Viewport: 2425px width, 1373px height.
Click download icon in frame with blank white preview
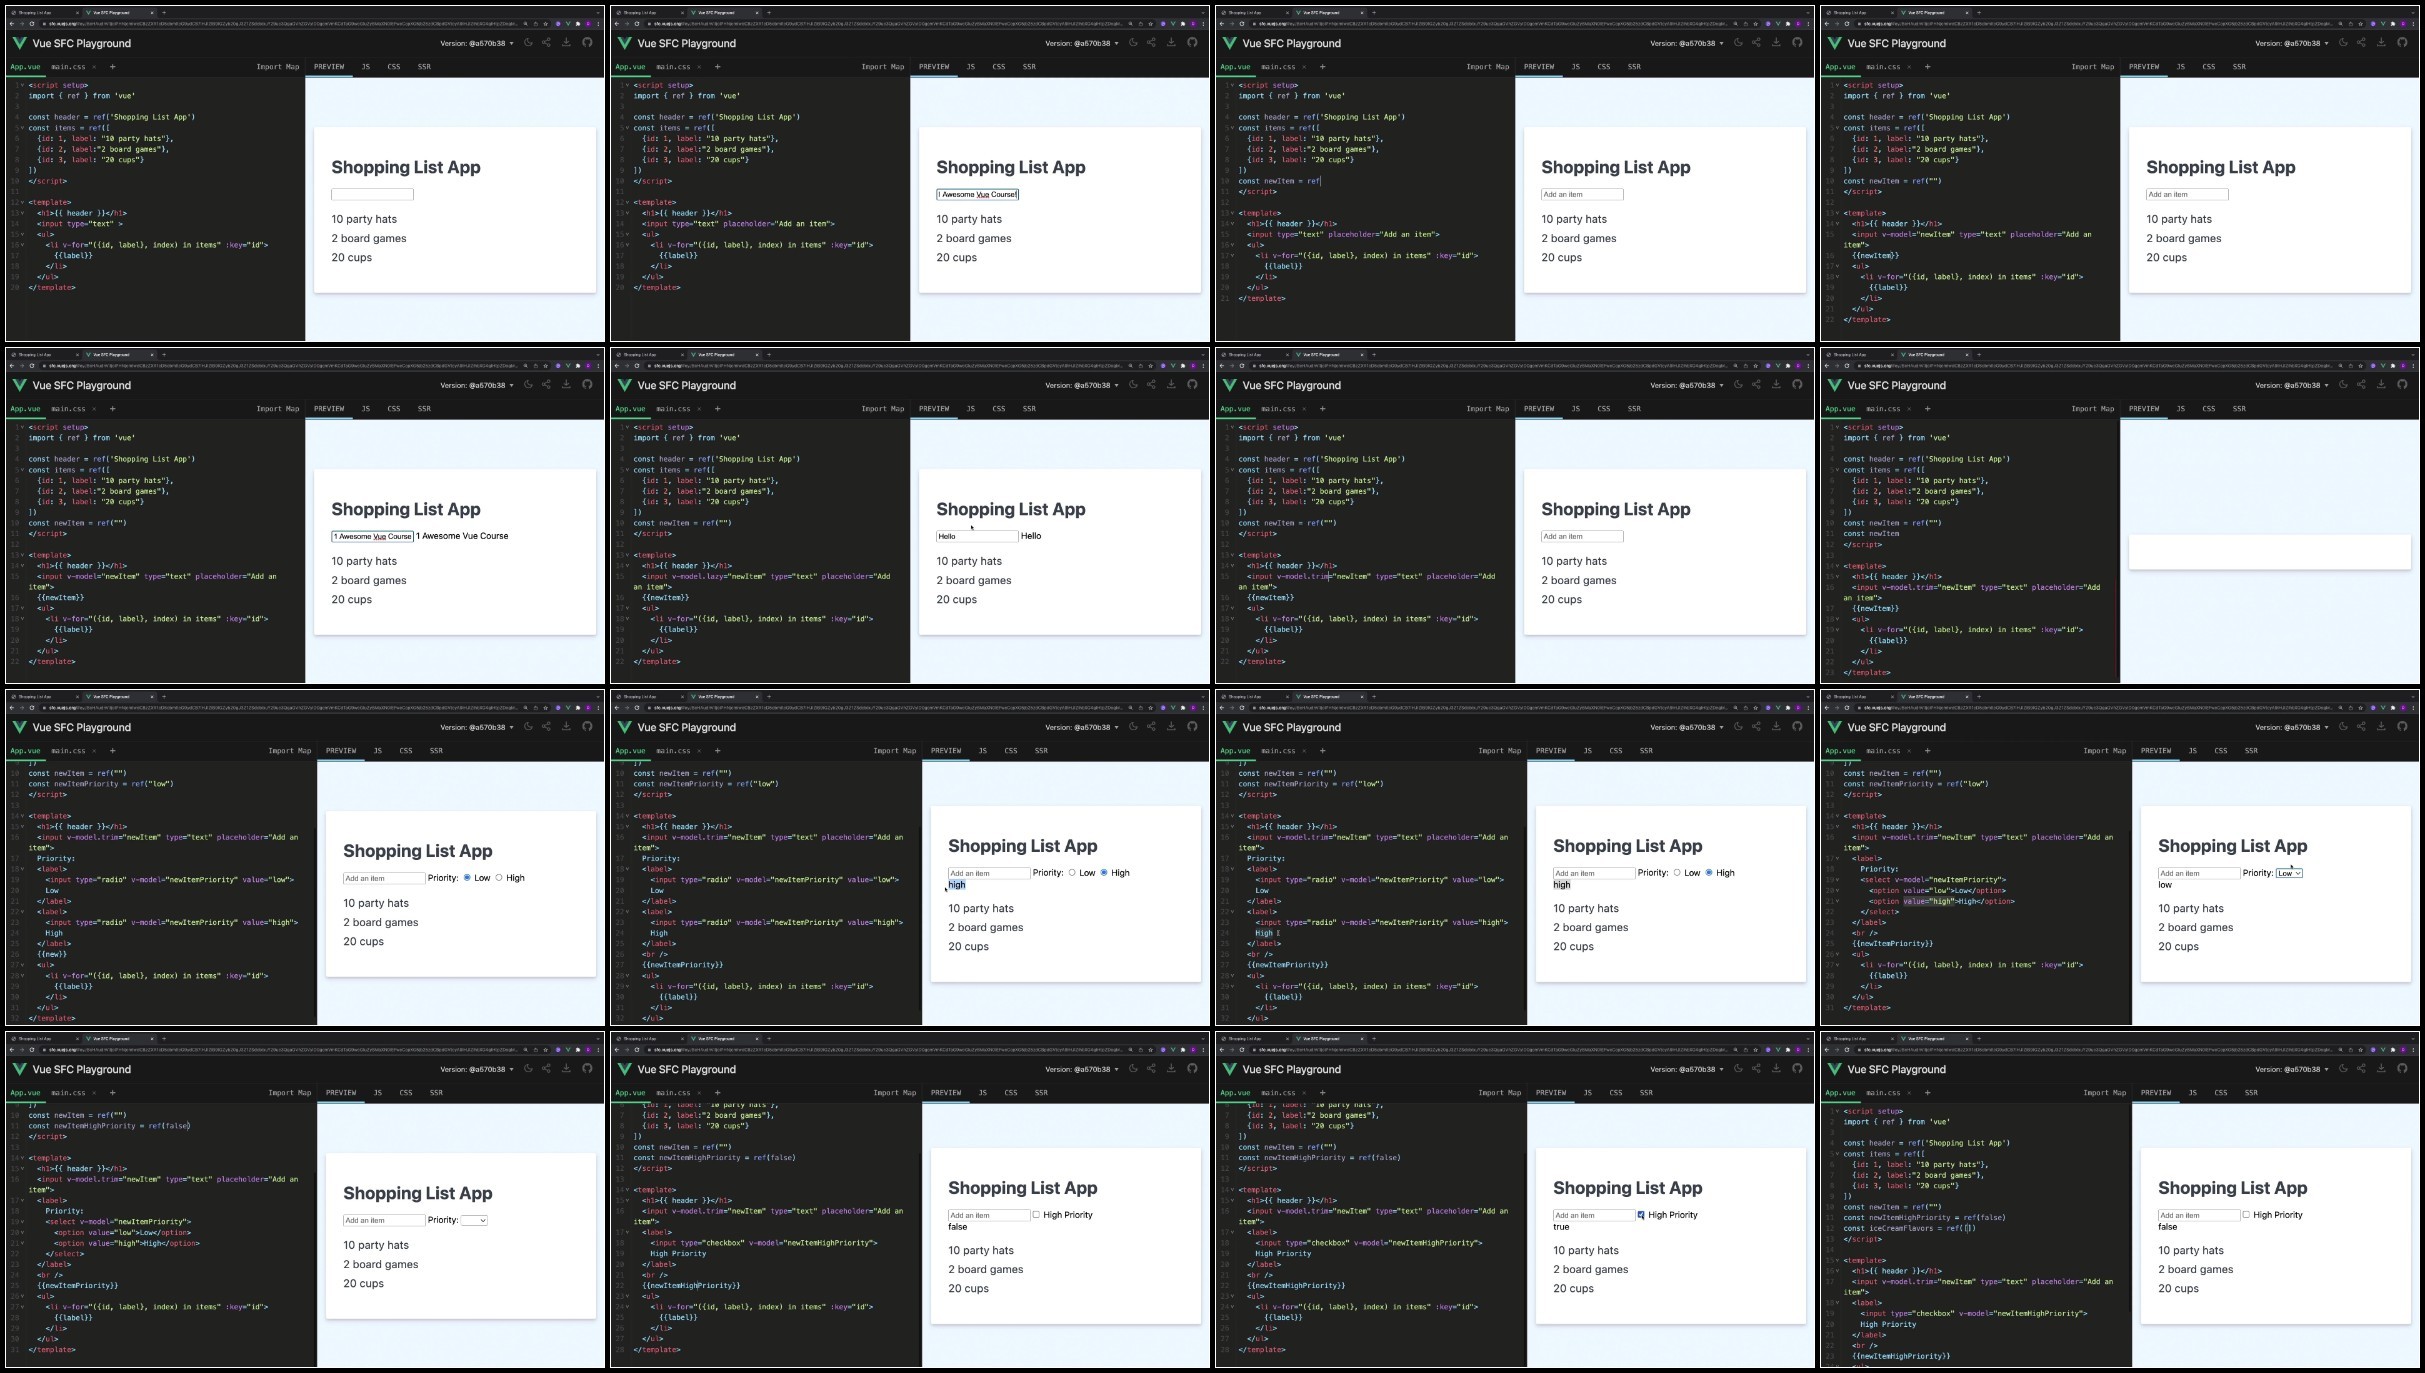(2381, 385)
